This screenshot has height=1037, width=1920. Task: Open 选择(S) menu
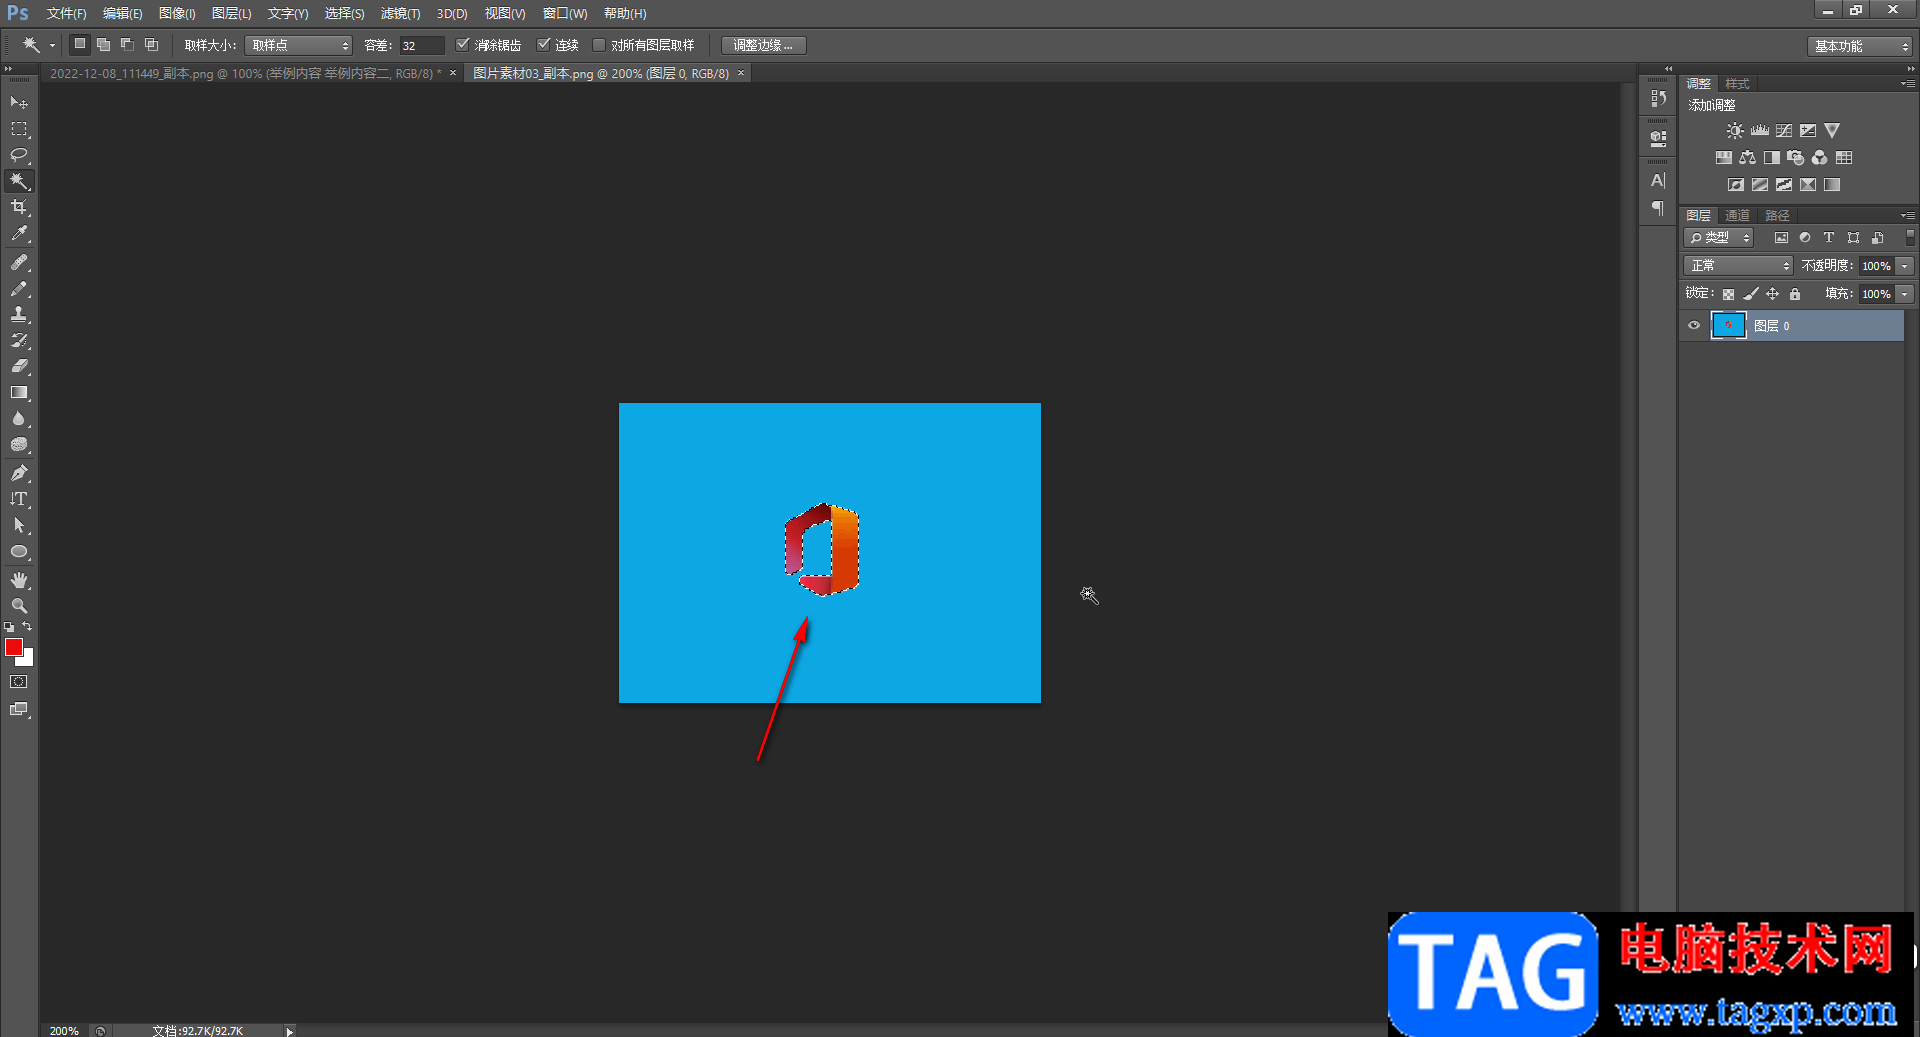(x=344, y=14)
